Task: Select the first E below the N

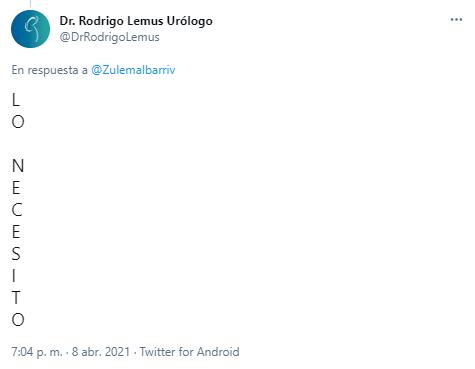Action: (16, 188)
